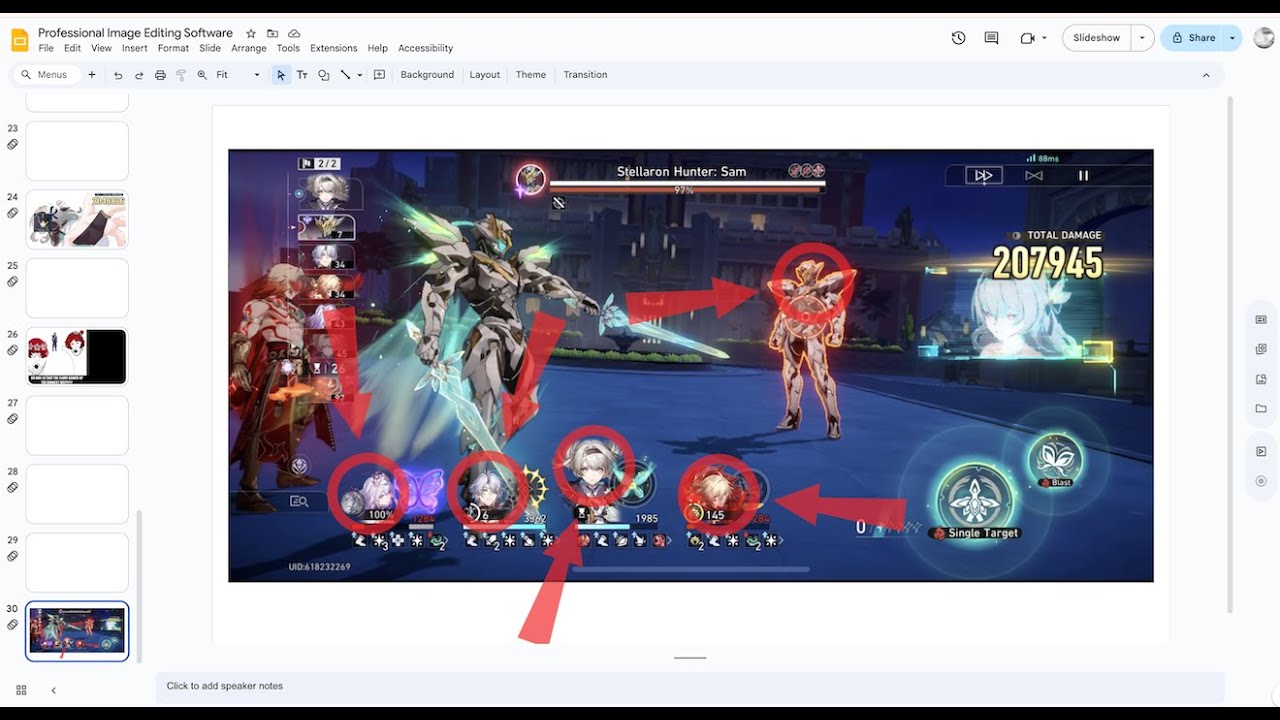This screenshot has width=1280, height=720.
Task: Open the Extensions menu
Action: pos(334,48)
